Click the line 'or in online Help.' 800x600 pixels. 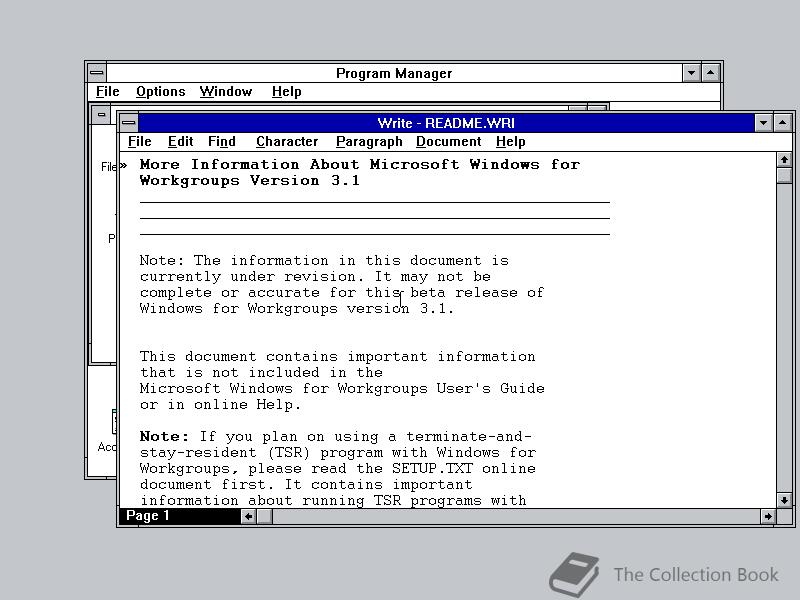tap(220, 405)
